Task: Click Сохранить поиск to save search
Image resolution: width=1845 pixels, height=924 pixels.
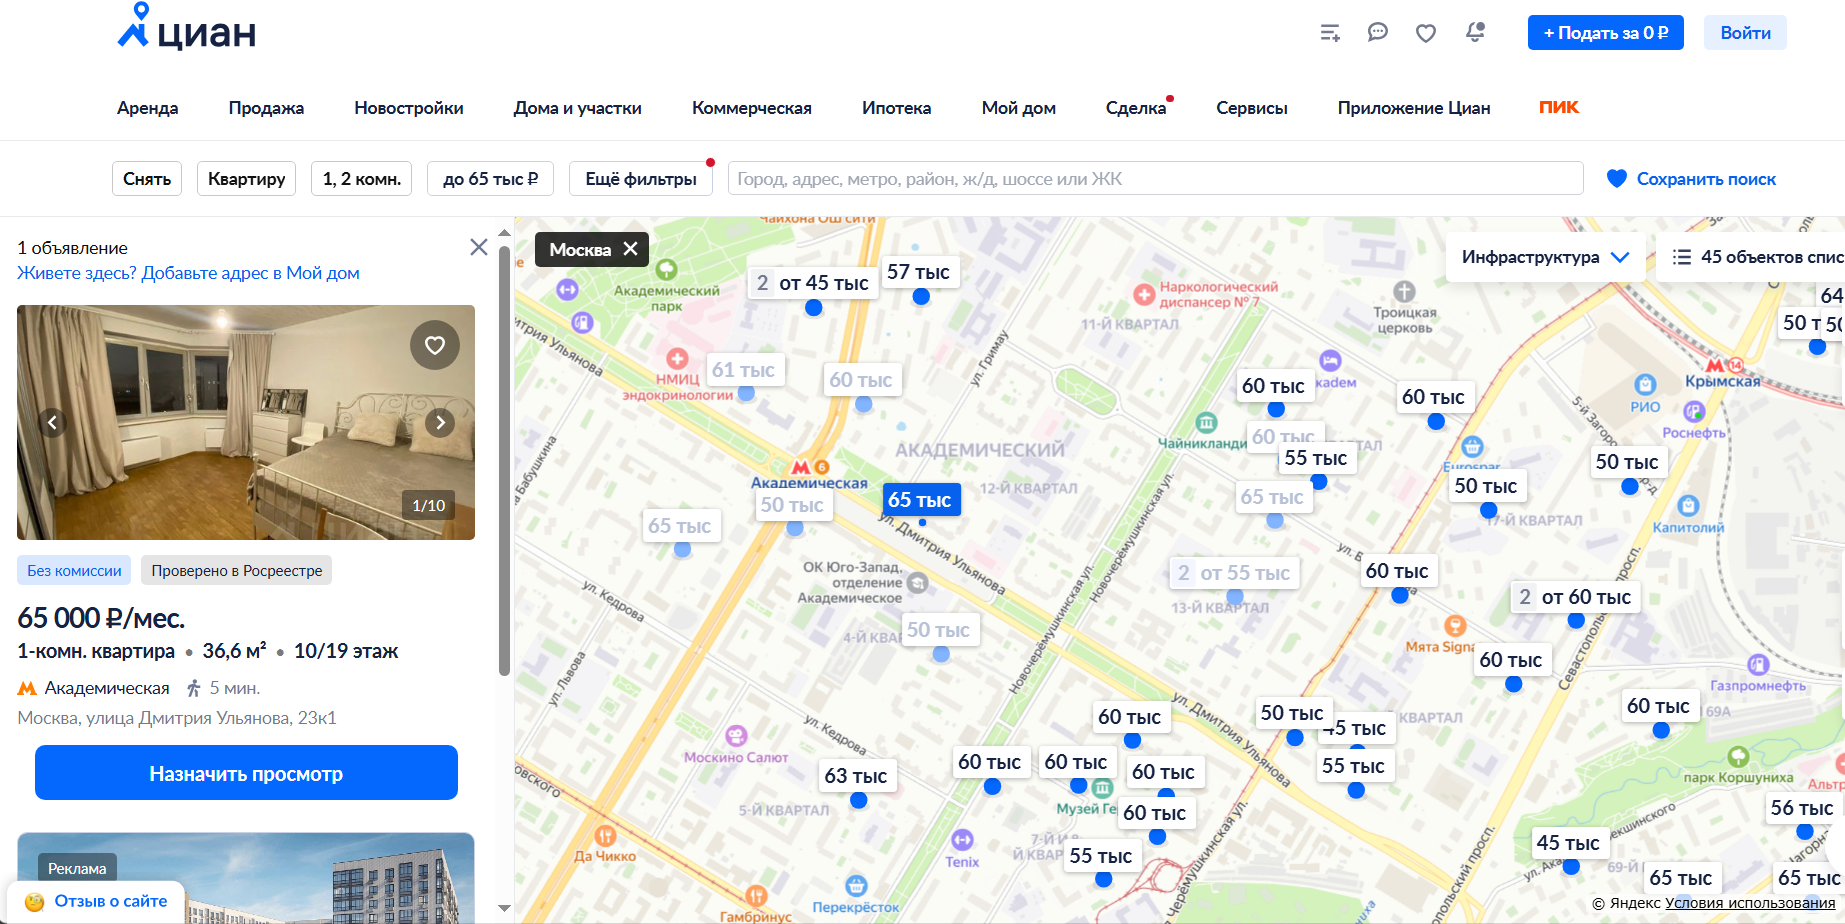Action: pyautogui.click(x=1692, y=179)
